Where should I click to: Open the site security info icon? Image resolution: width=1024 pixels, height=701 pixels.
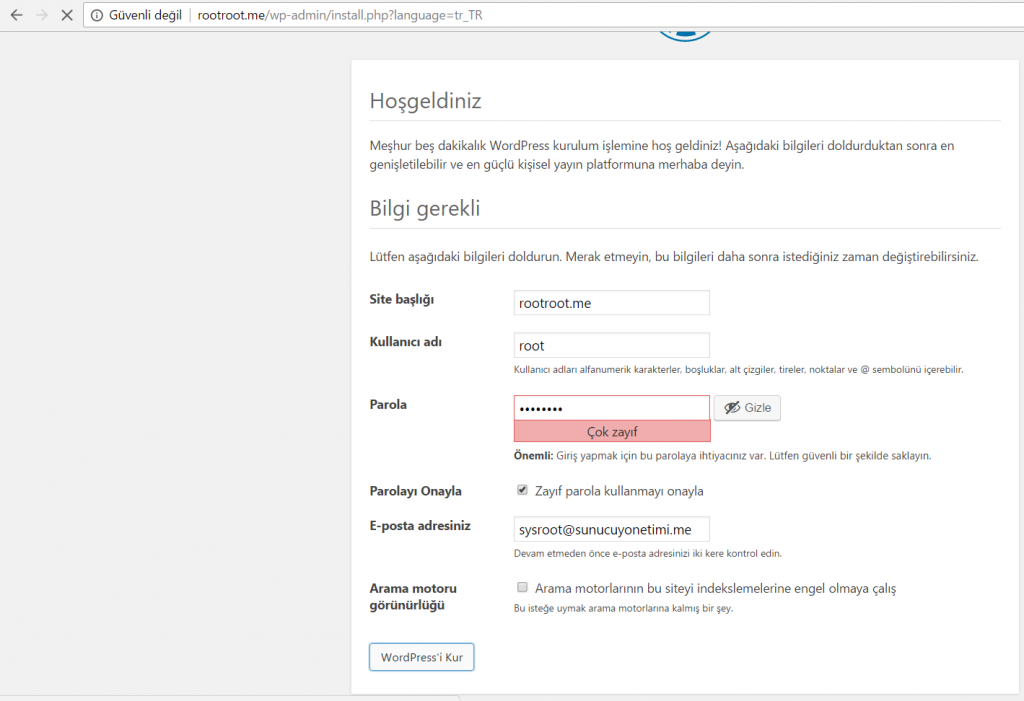[97, 15]
